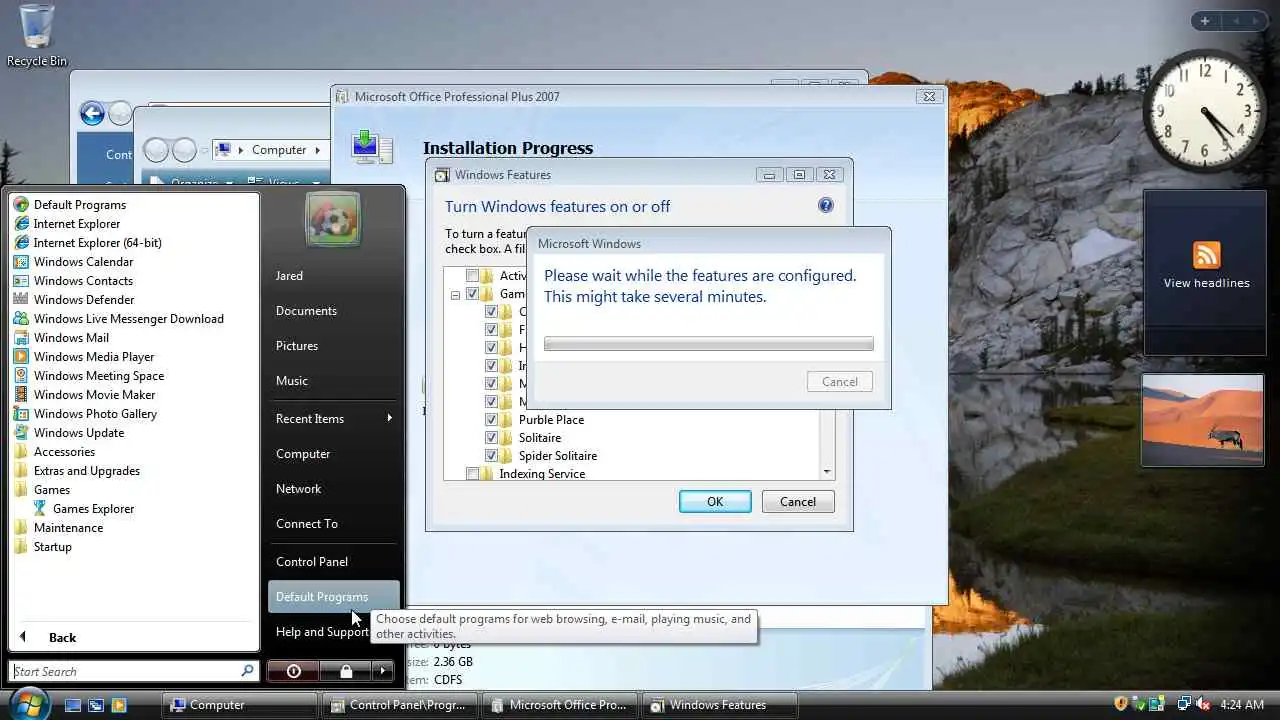Click the search magnifier in Start Search
Screen dimensions: 1280x720
(x=247, y=671)
